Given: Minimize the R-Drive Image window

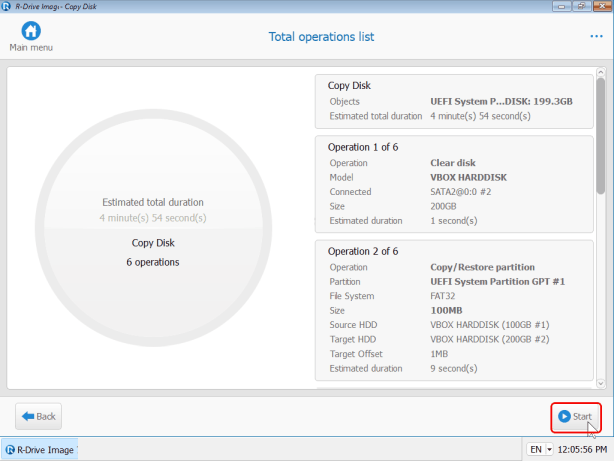Looking at the screenshot, I should (x=562, y=6).
